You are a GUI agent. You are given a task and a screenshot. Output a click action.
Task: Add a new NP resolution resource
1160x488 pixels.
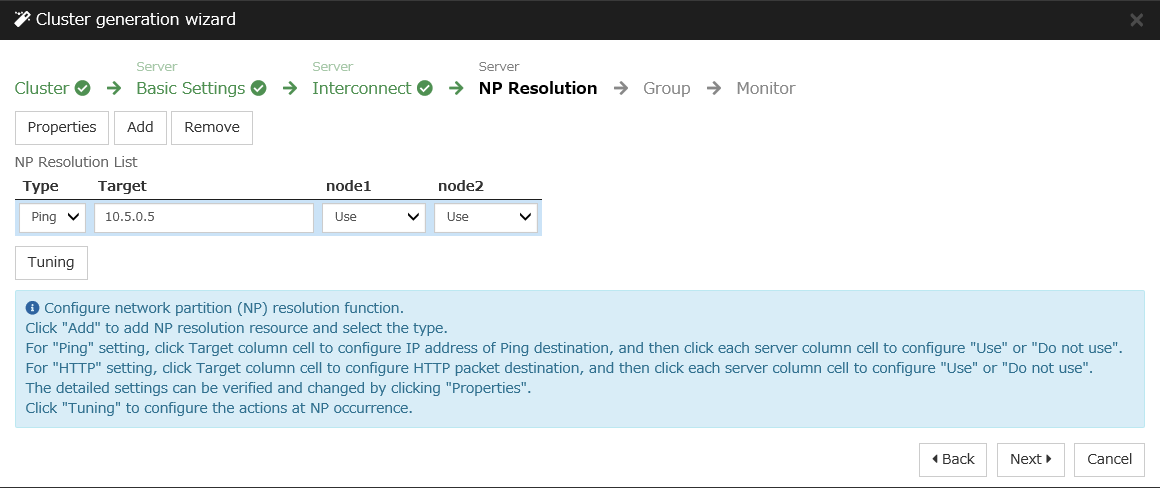140,127
